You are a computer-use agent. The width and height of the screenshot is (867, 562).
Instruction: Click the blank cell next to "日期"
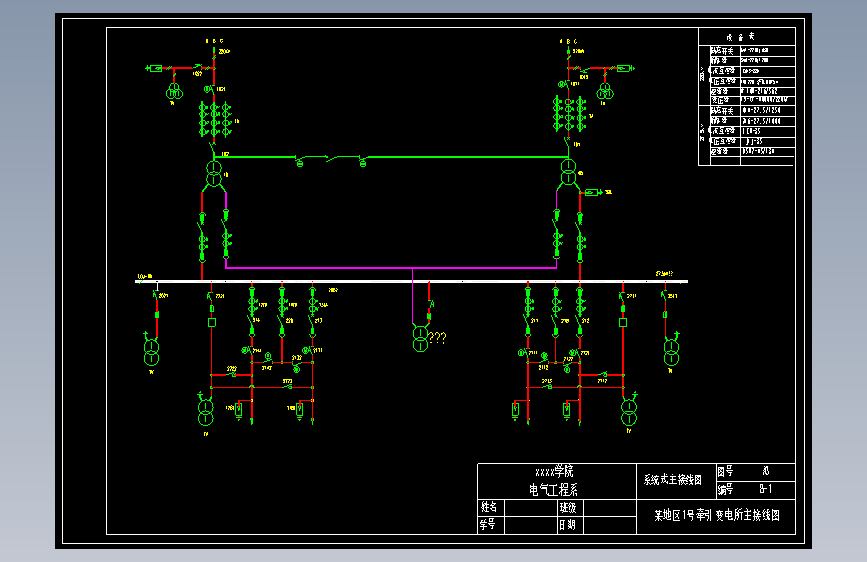(x=610, y=525)
